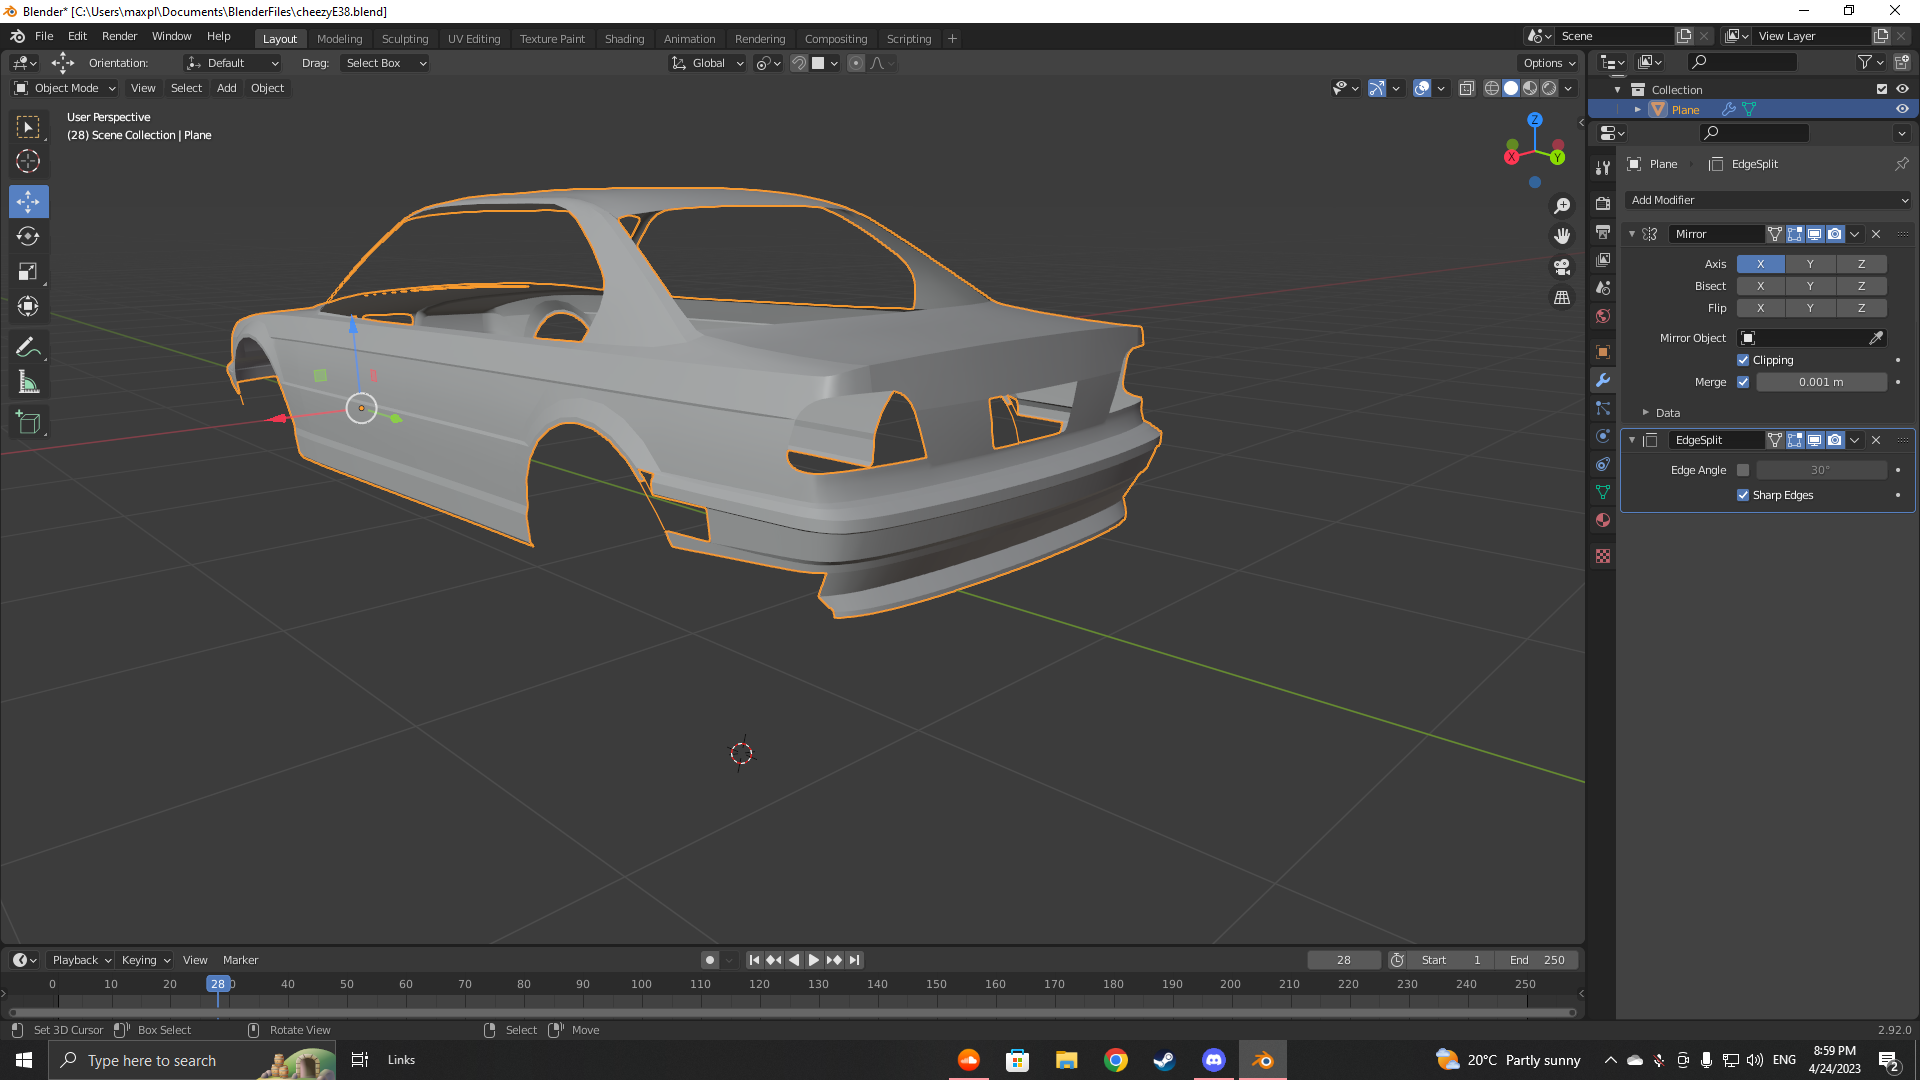Open Steam from the Windows taskbar
This screenshot has height=1080, width=1920.
tap(1164, 1060)
